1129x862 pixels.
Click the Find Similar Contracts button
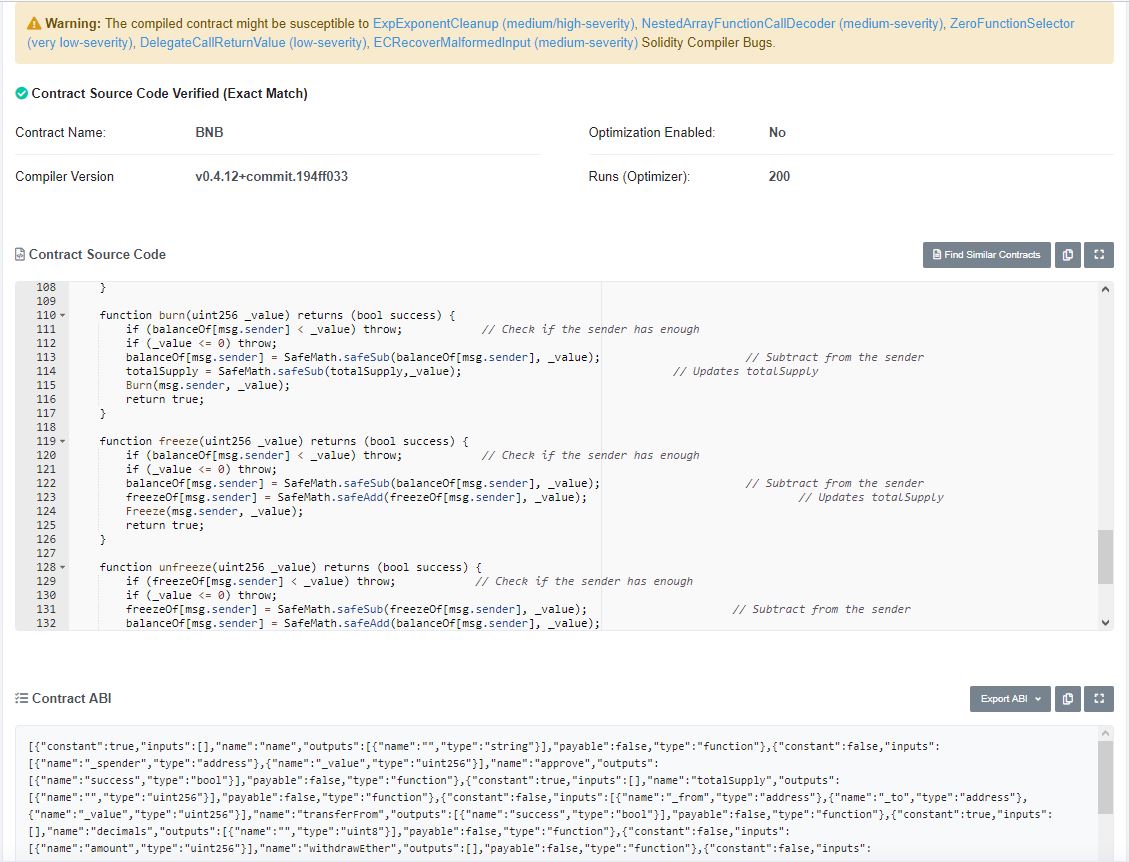click(x=986, y=254)
